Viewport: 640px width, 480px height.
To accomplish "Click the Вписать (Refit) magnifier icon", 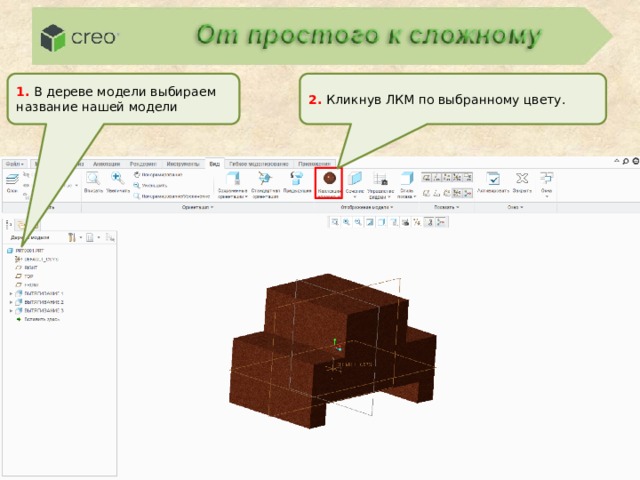I will pyautogui.click(x=93, y=178).
